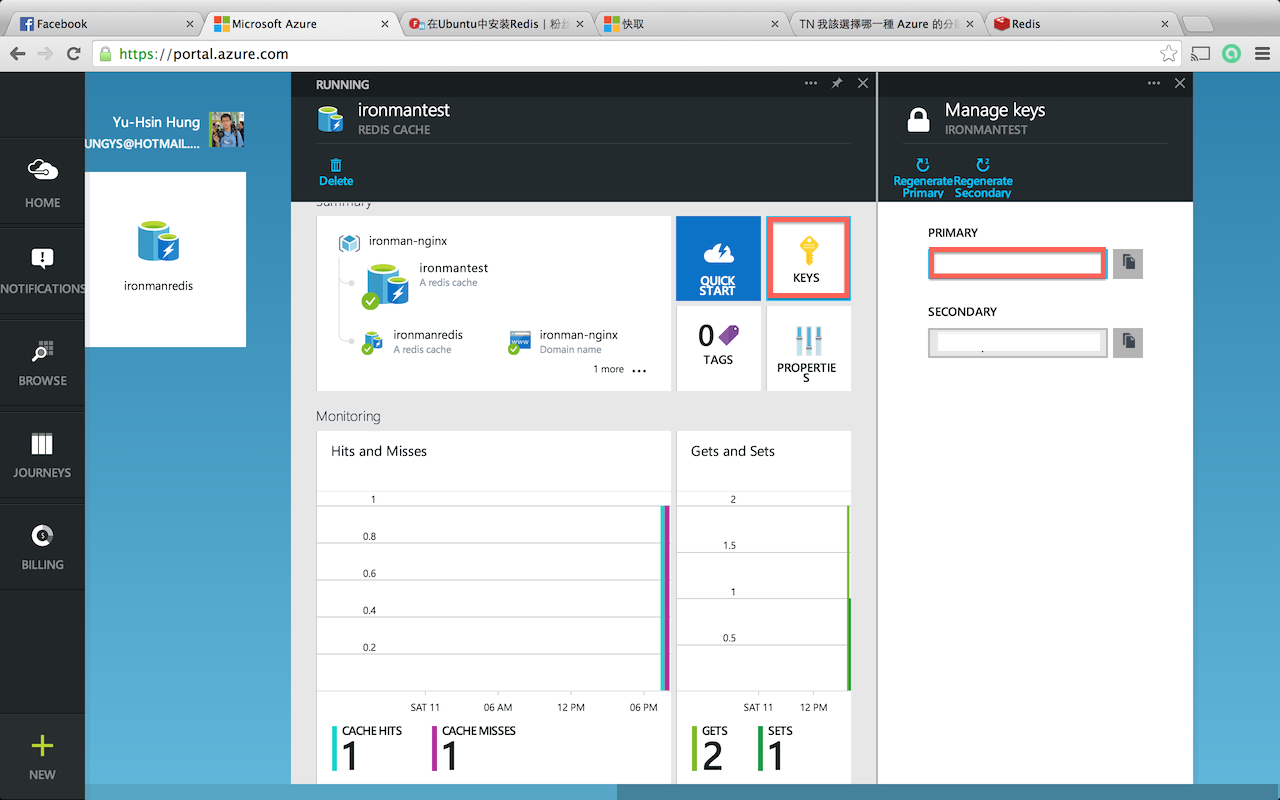The image size is (1280, 800).
Task: Bookmark this page with the star
Action: pyautogui.click(x=1167, y=54)
